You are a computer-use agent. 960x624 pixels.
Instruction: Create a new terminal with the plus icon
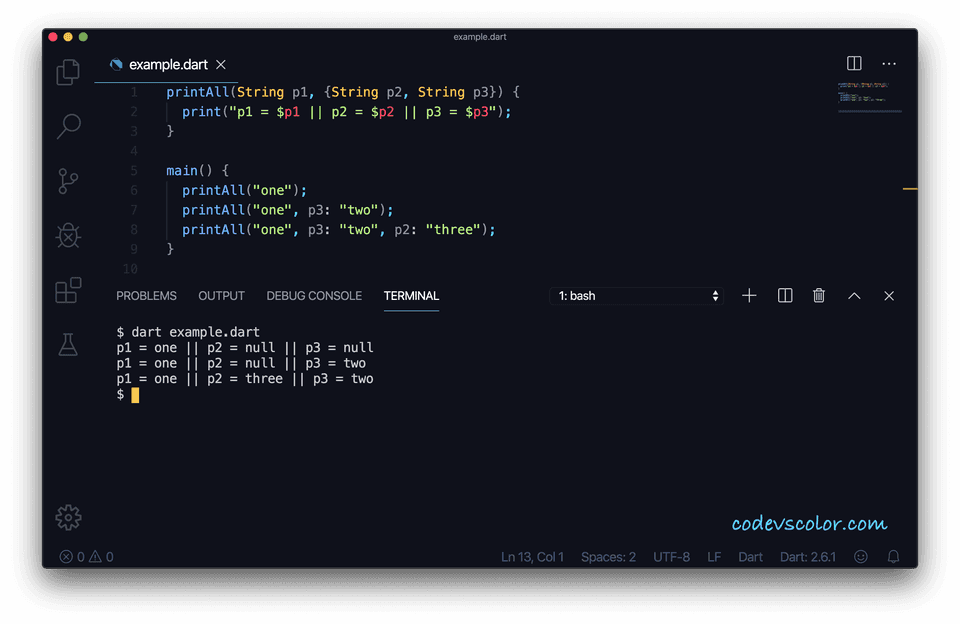[749, 295]
